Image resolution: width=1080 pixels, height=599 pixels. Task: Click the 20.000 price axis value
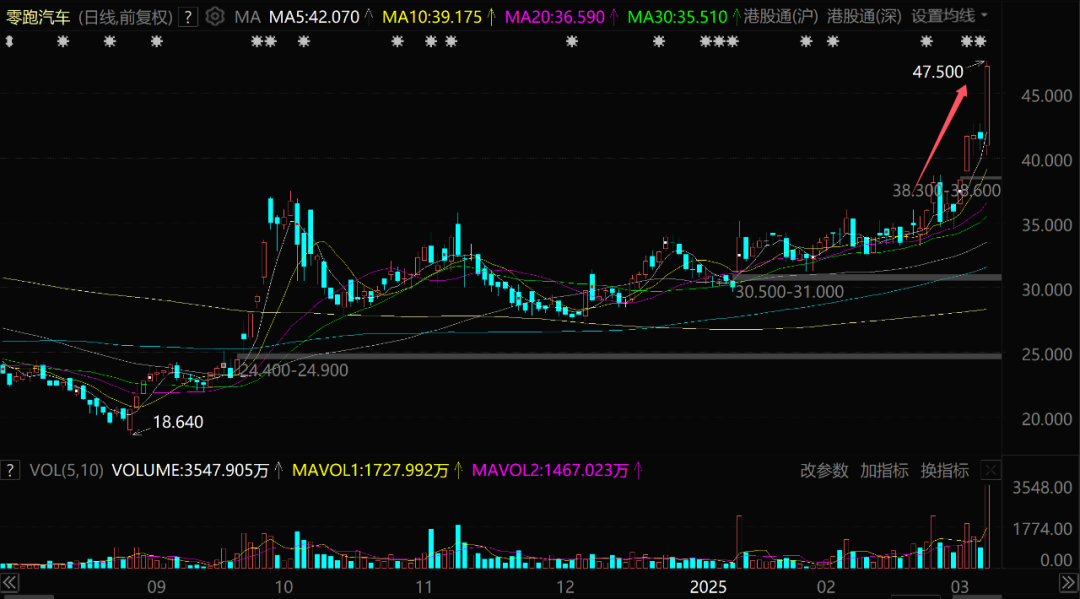coord(1046,419)
